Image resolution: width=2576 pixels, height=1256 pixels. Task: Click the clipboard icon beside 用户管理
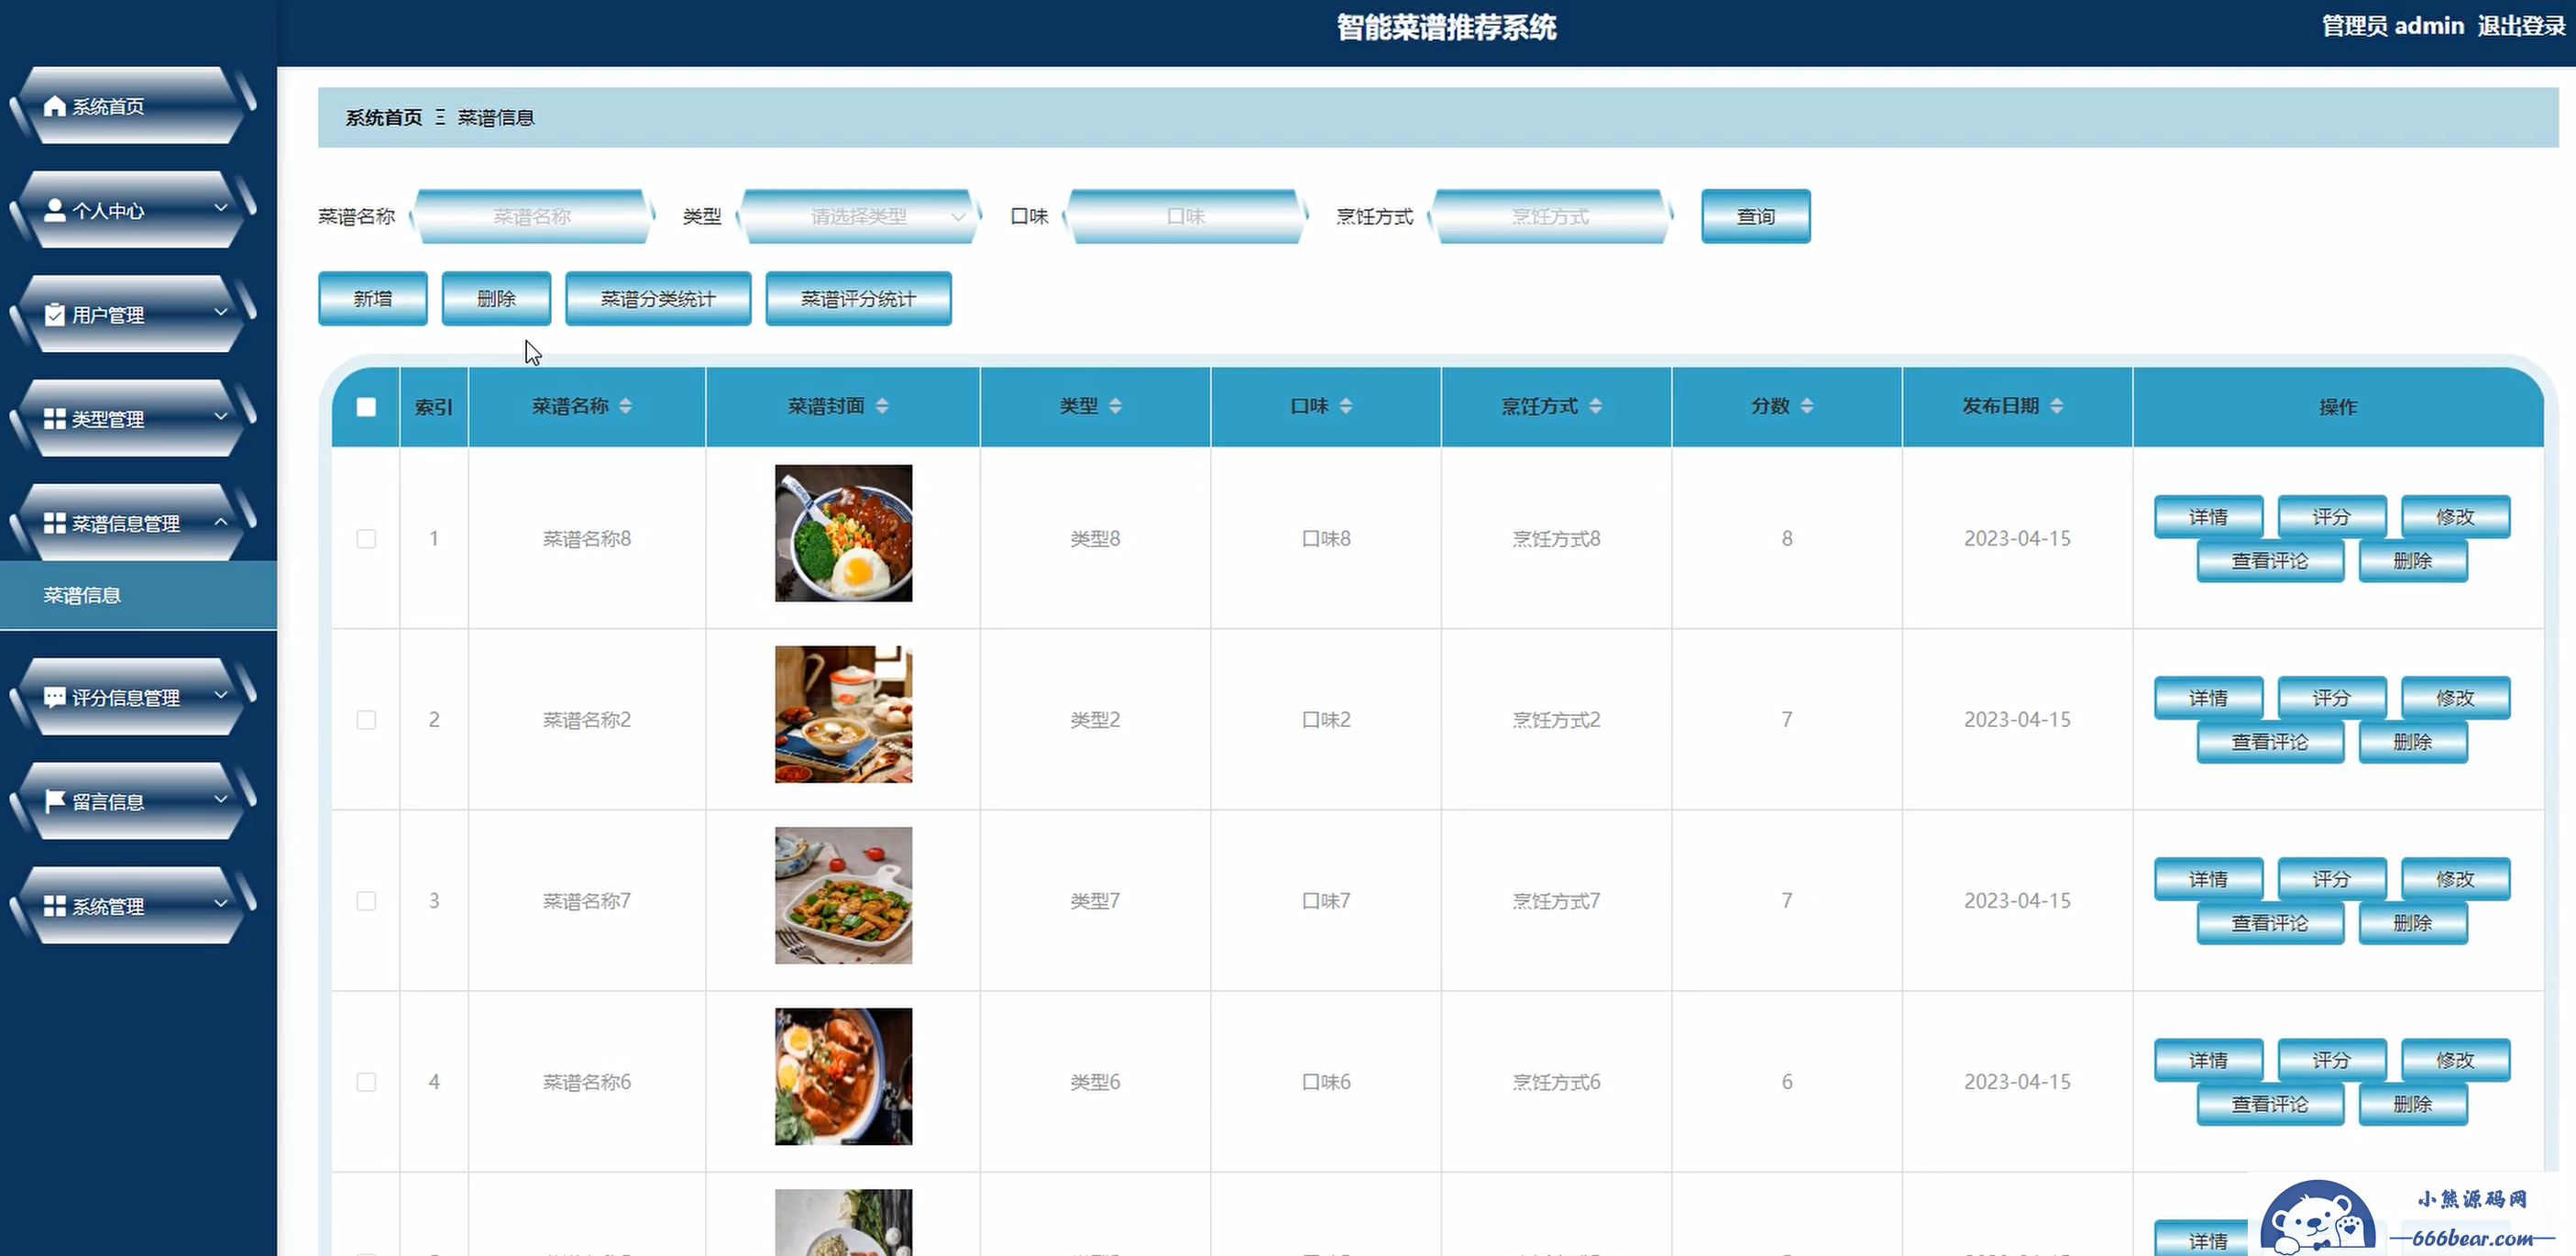[55, 315]
